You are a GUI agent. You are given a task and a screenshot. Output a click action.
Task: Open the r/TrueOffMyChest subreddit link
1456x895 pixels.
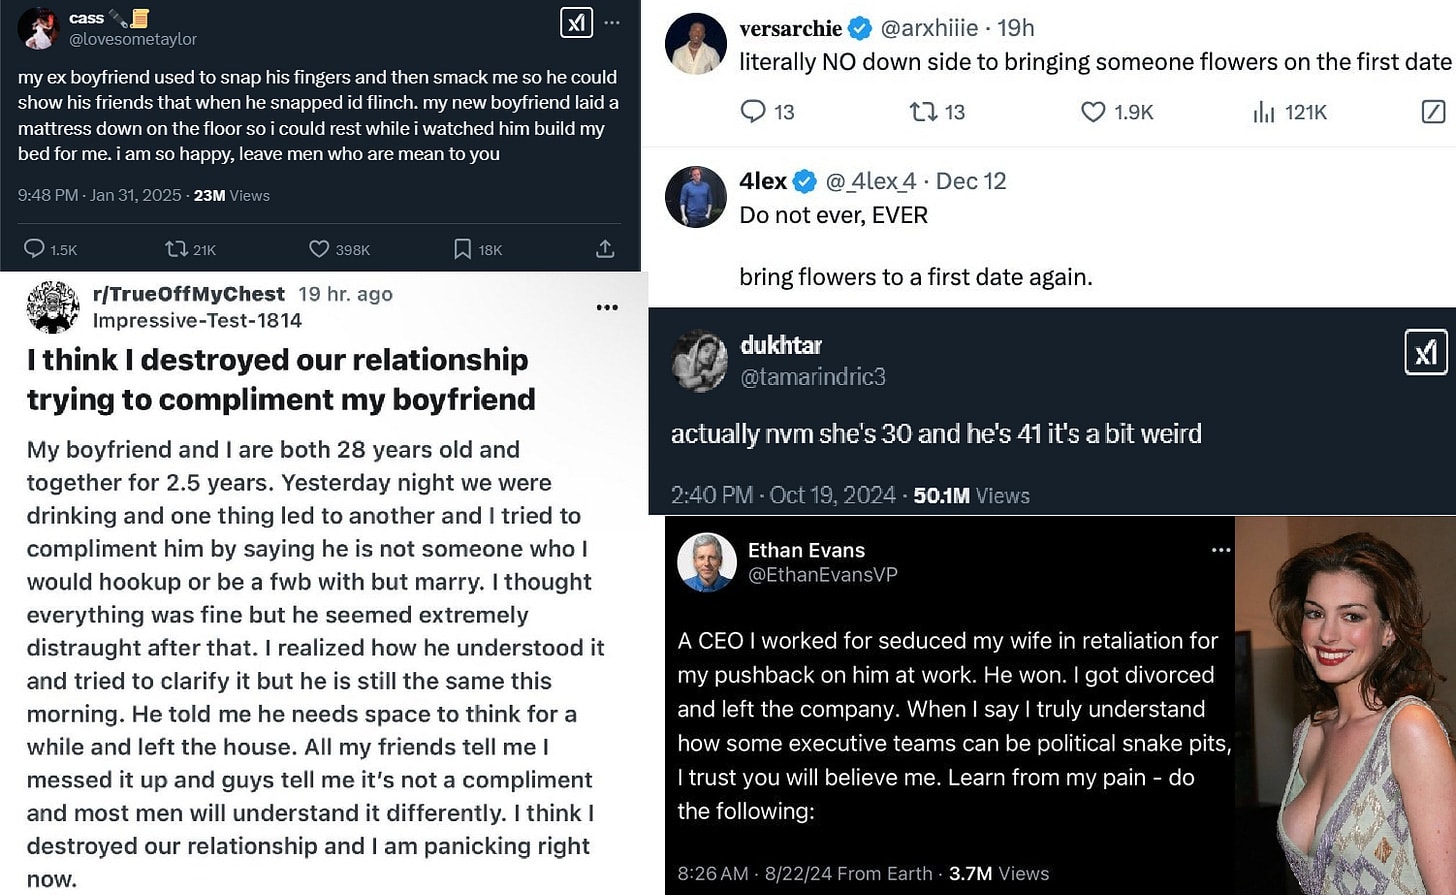[188, 294]
